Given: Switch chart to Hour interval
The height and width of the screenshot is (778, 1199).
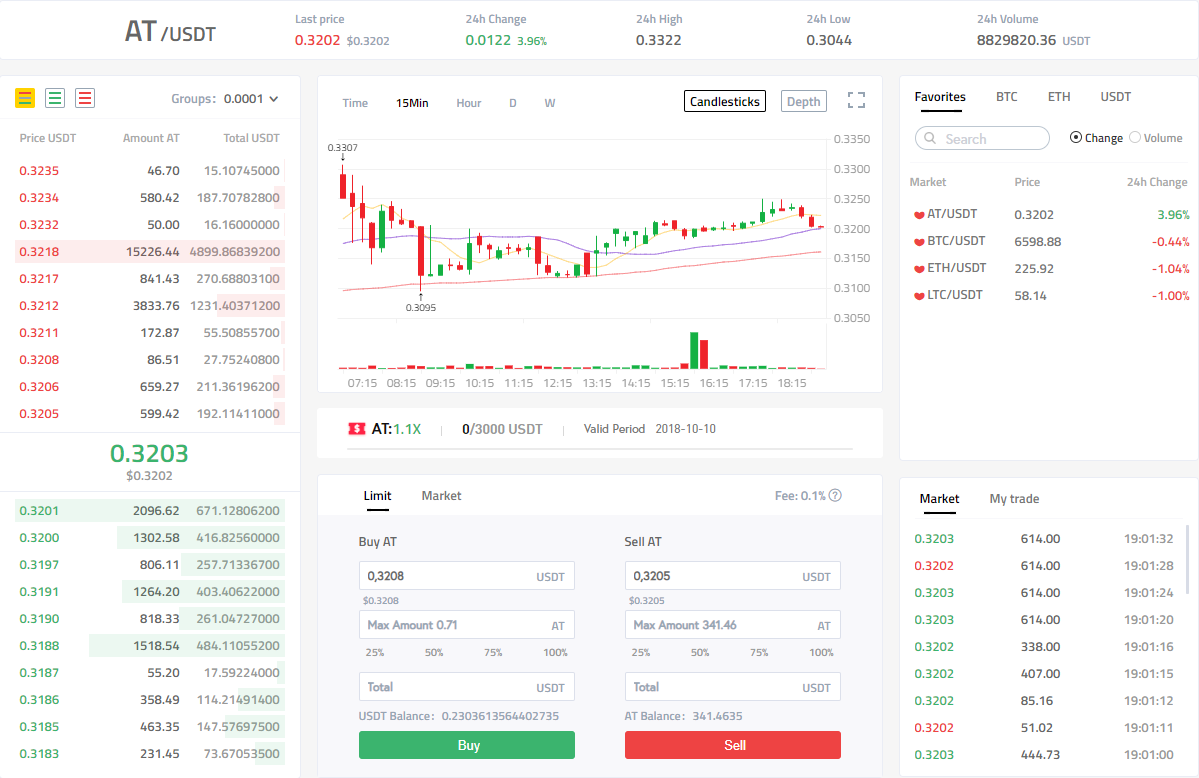Looking at the screenshot, I should pos(469,103).
